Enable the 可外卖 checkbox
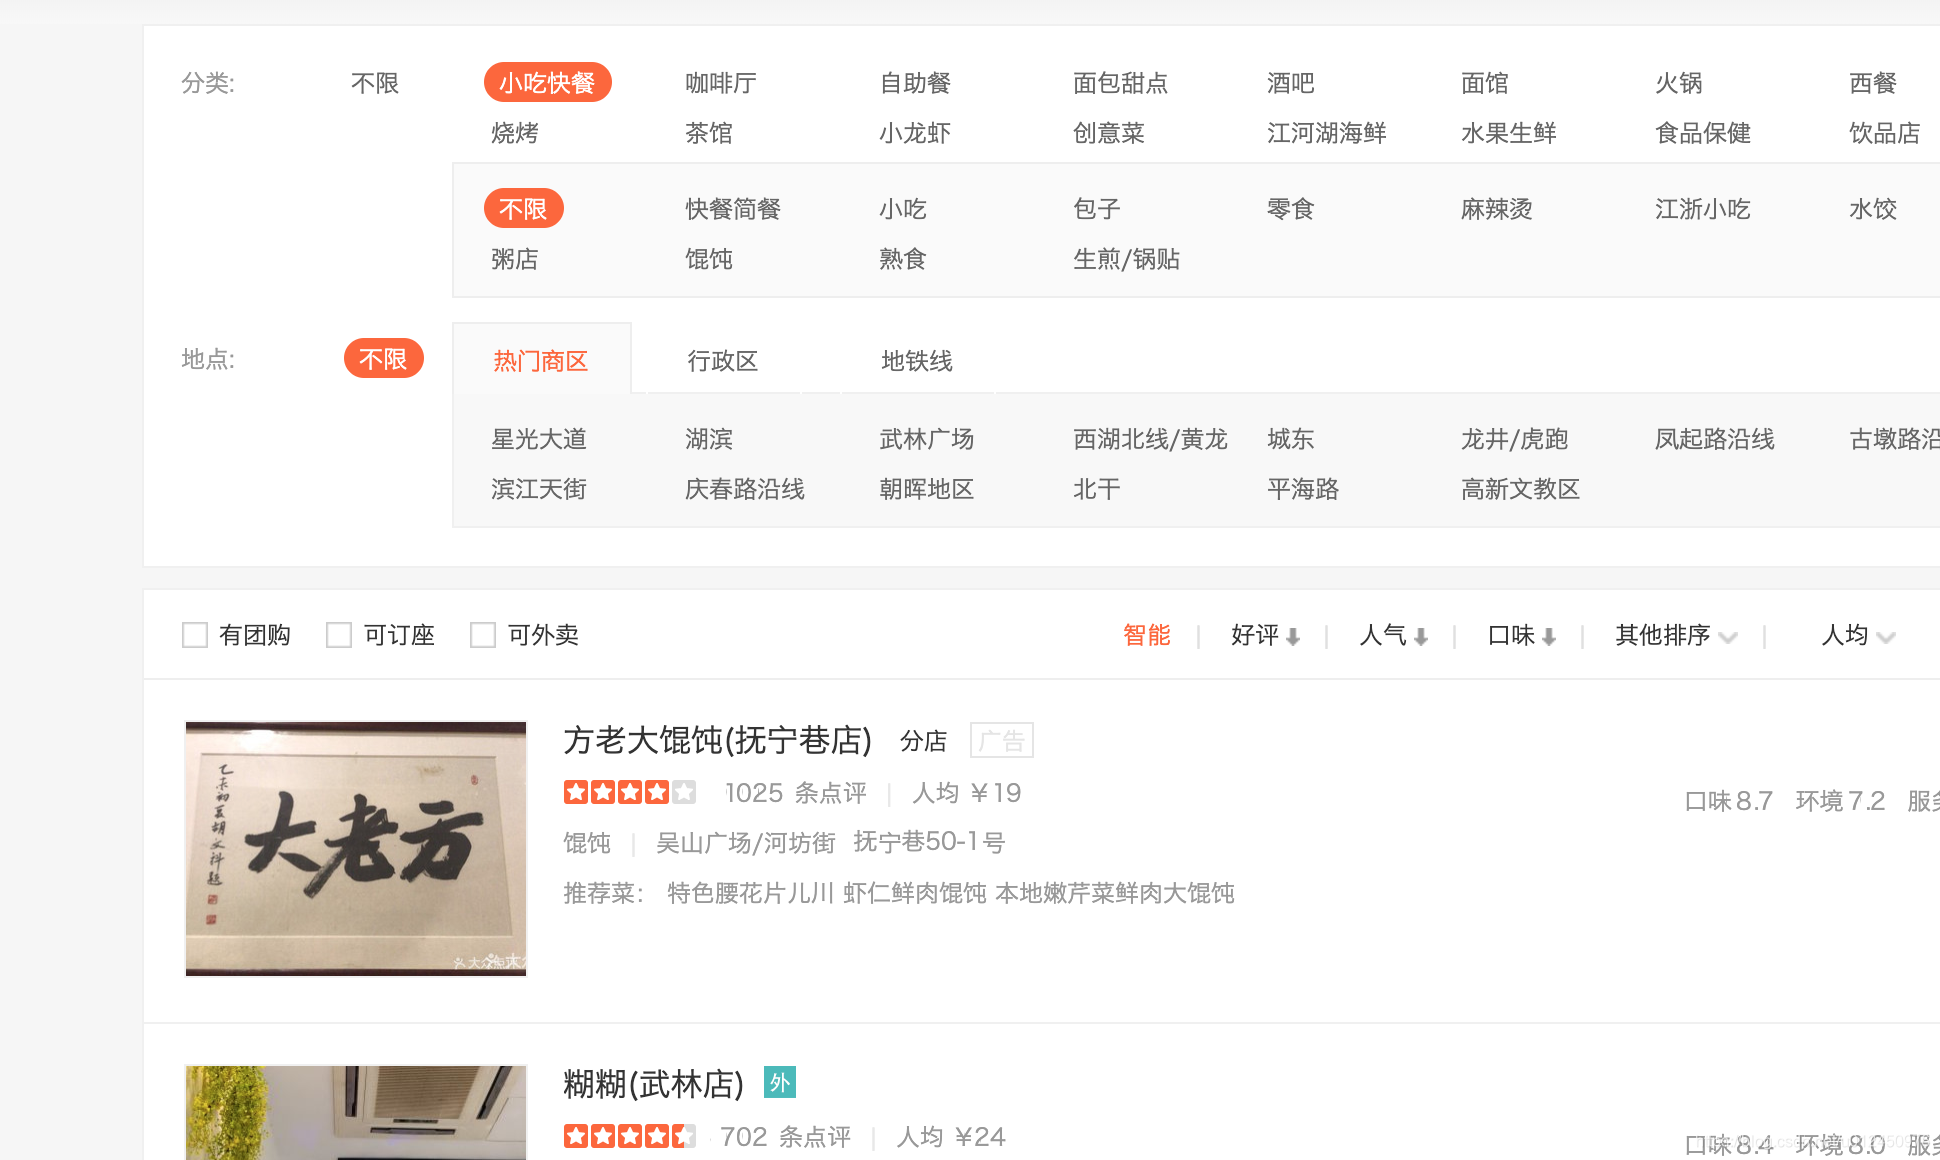1940x1160 pixels. click(483, 634)
